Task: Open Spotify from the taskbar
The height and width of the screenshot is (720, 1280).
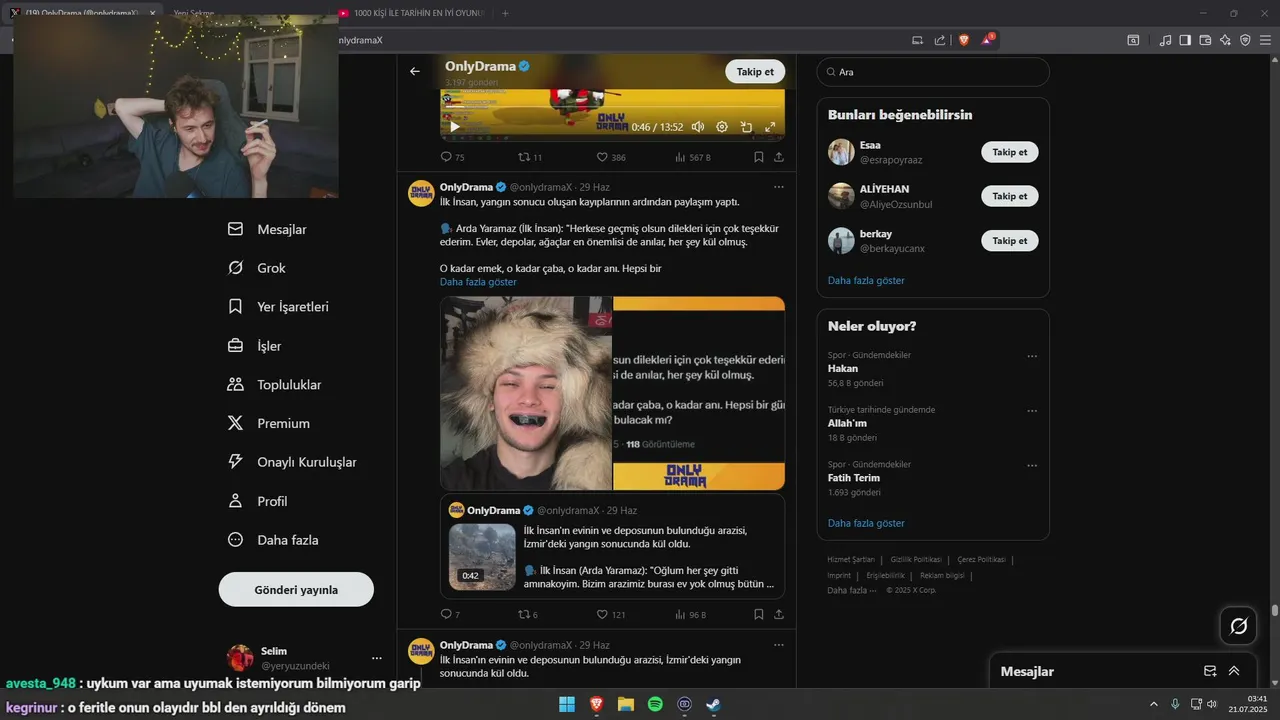Action: [655, 704]
